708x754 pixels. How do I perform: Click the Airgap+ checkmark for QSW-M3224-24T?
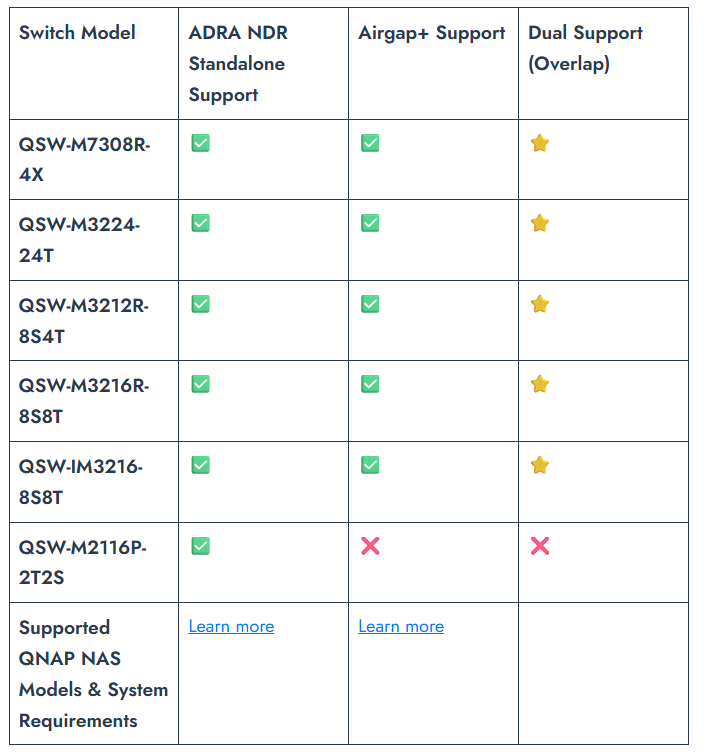(x=370, y=223)
